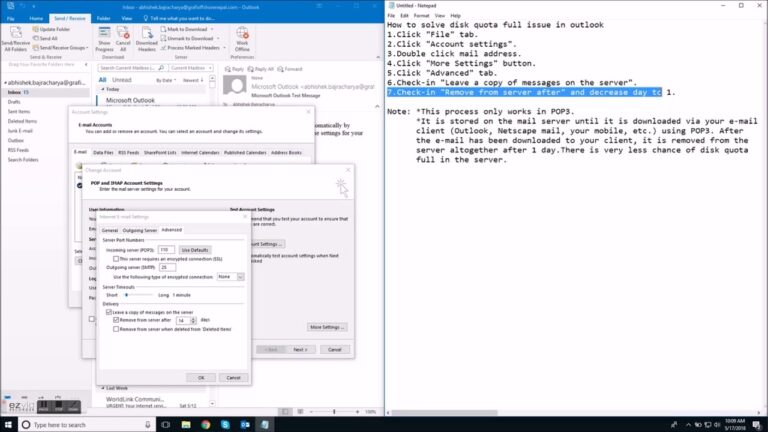Toggle 'Remove from server after' checkbox
Image resolution: width=768 pixels, height=432 pixels.
pos(116,320)
